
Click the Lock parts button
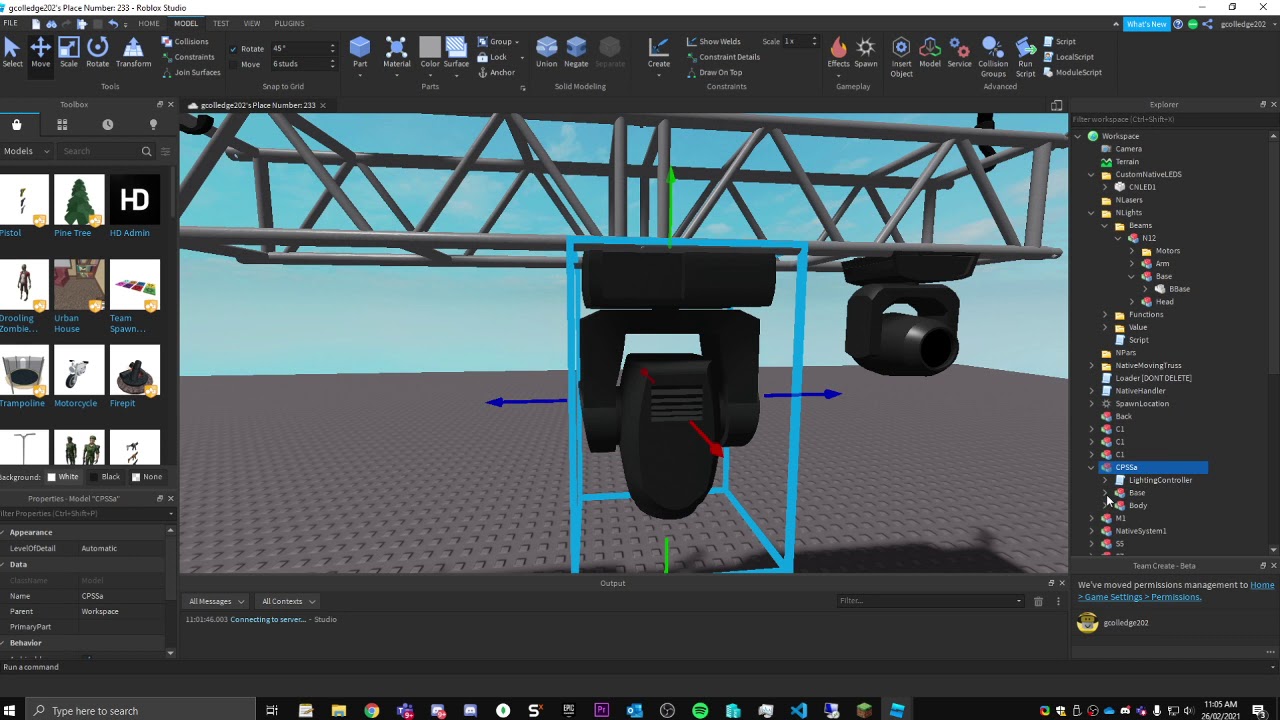point(496,57)
